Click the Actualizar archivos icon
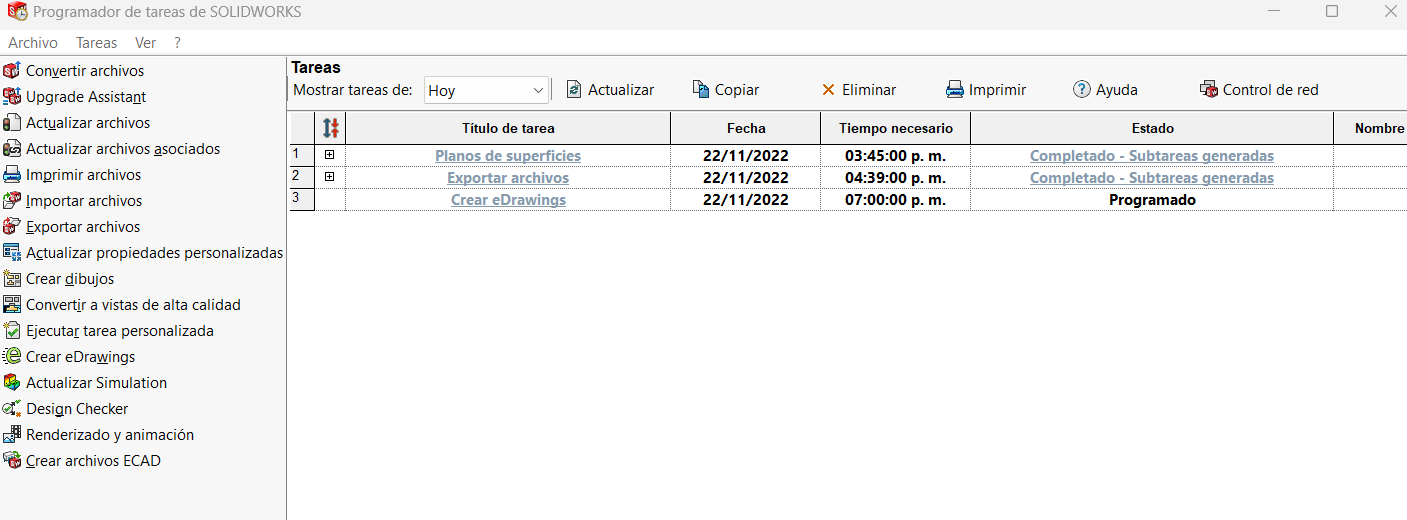1407x520 pixels. coord(12,123)
